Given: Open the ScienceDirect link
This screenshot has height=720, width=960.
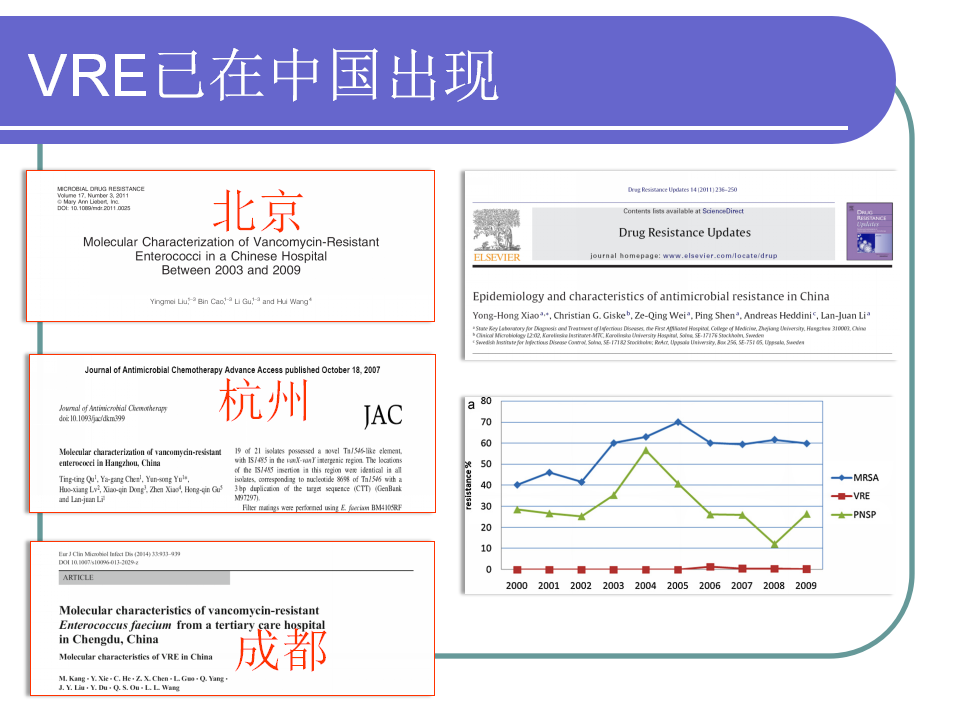Looking at the screenshot, I should (x=729, y=211).
